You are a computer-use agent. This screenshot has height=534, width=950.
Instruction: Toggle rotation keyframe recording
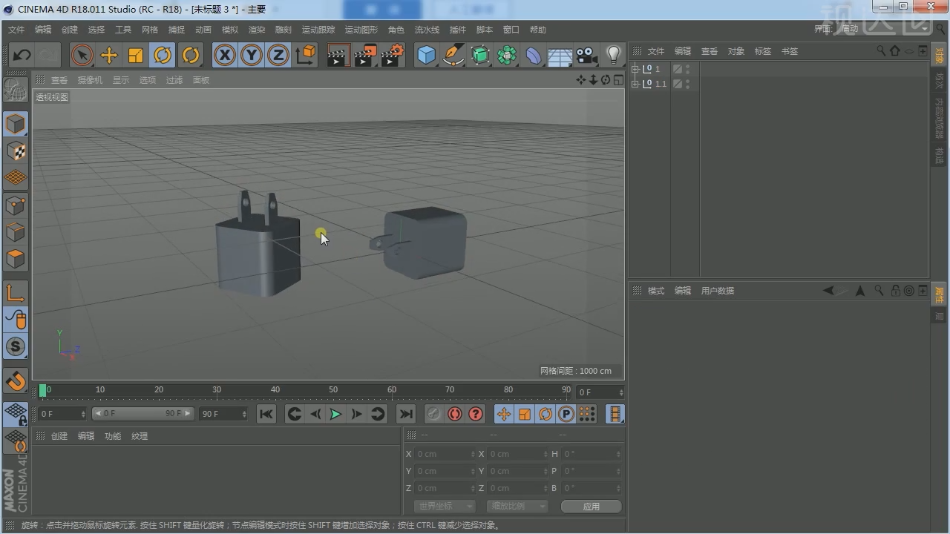pos(545,414)
